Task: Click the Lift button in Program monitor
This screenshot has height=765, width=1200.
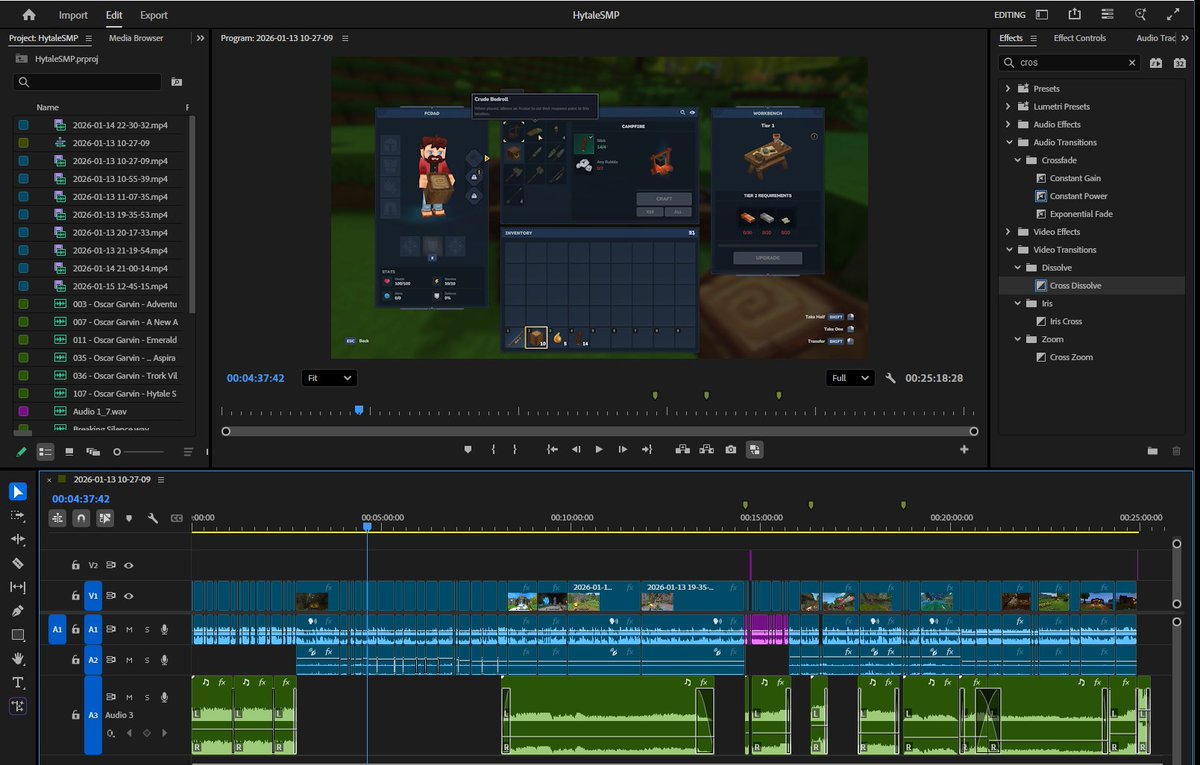Action: [682, 450]
